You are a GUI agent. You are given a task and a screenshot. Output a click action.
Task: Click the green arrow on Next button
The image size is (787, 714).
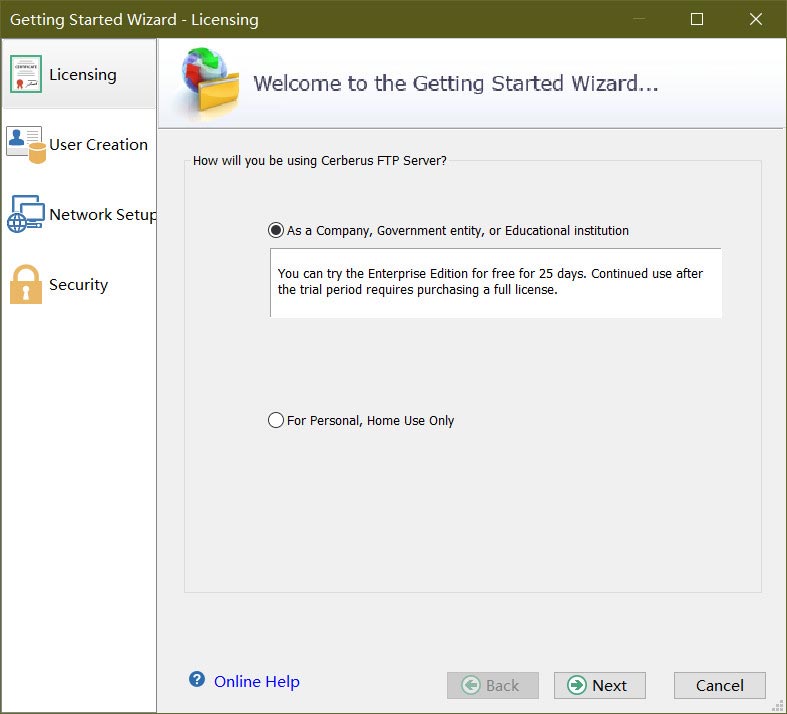tap(577, 685)
